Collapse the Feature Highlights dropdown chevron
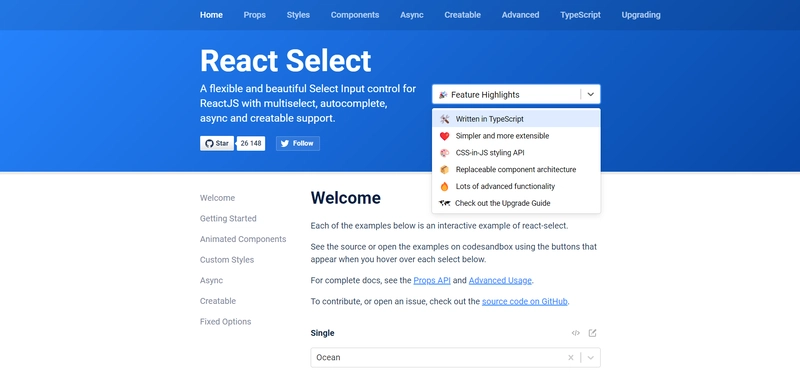 [x=591, y=94]
